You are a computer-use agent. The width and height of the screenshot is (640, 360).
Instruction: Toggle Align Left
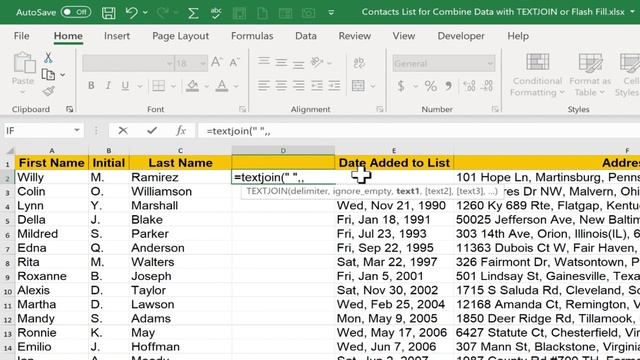tap(264, 85)
